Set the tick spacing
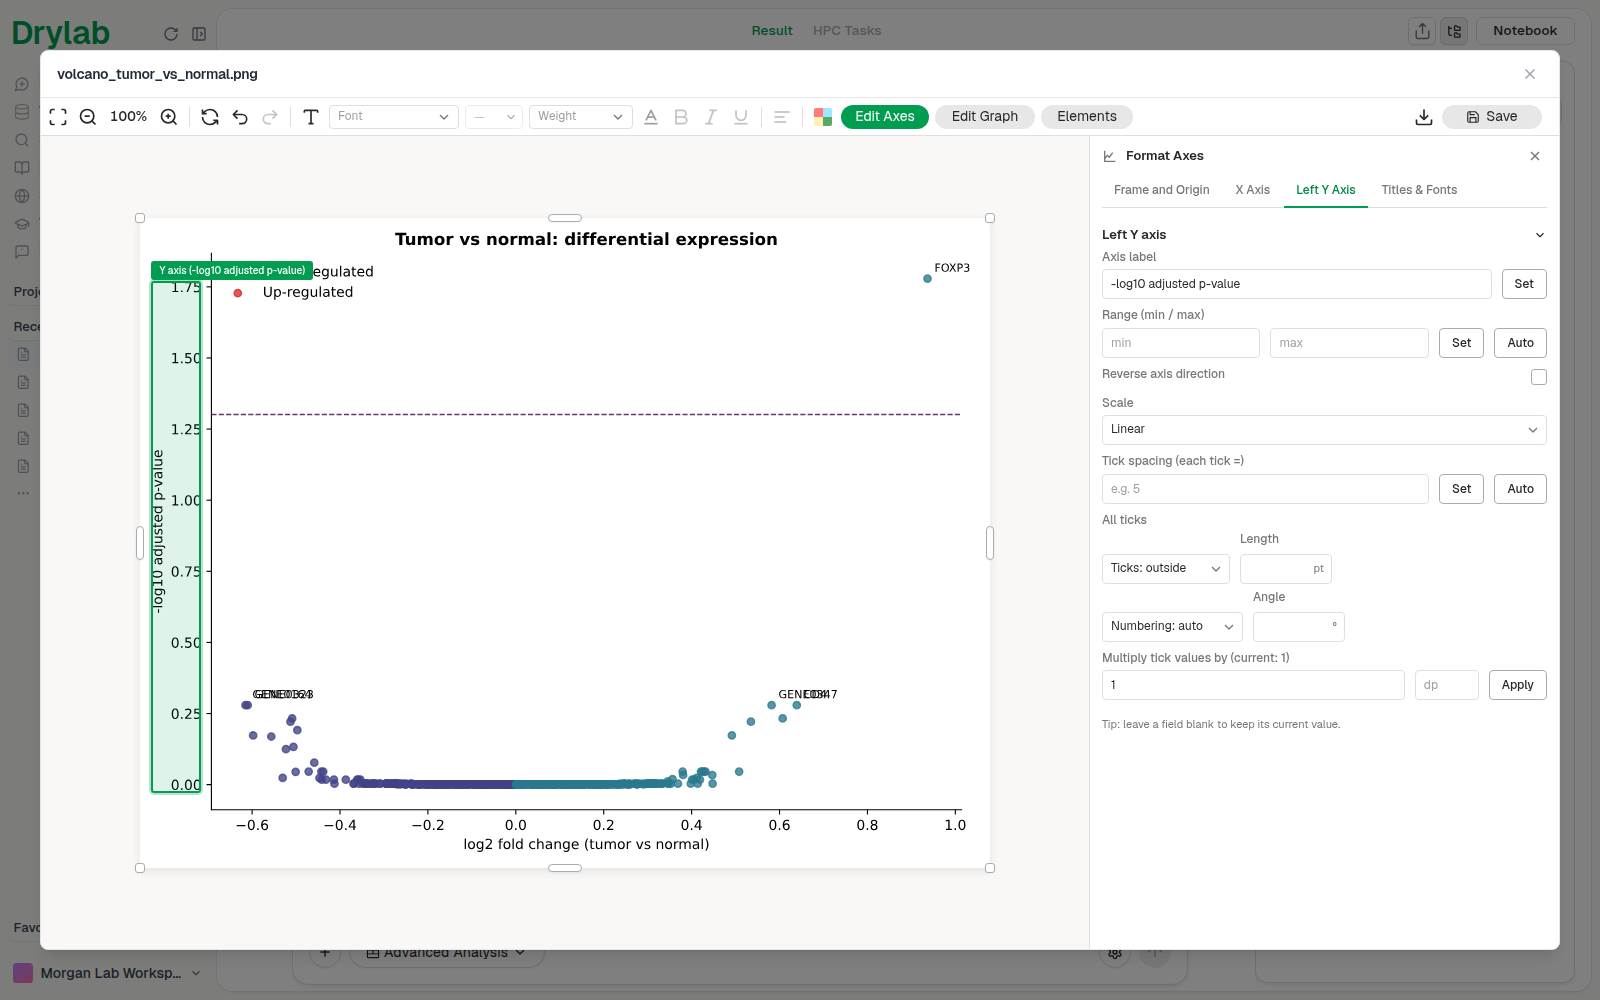This screenshot has height=1000, width=1600. (x=1462, y=489)
